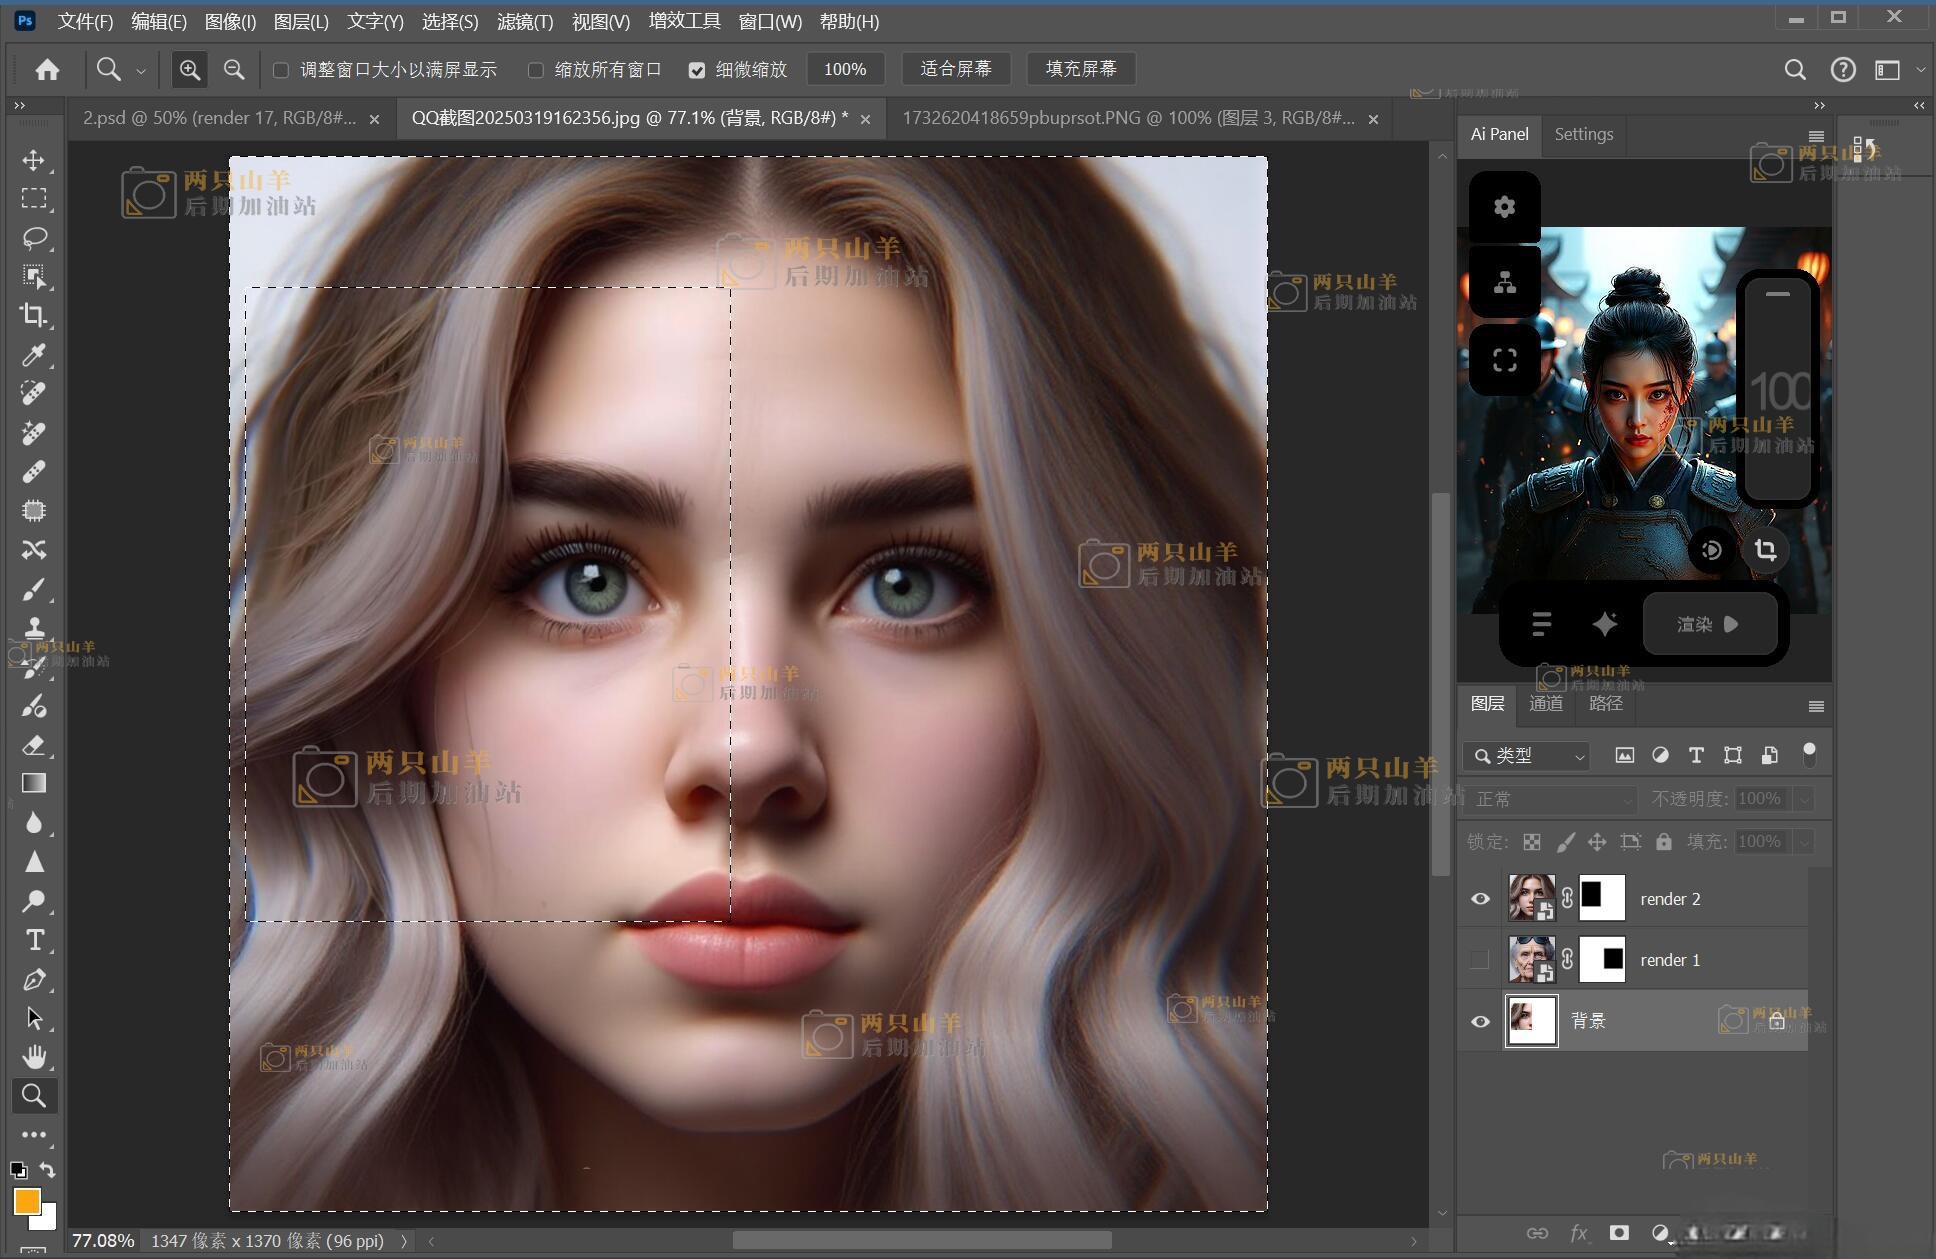This screenshot has height=1259, width=1936.
Task: Click the zoom out magnifier icon
Action: [234, 69]
